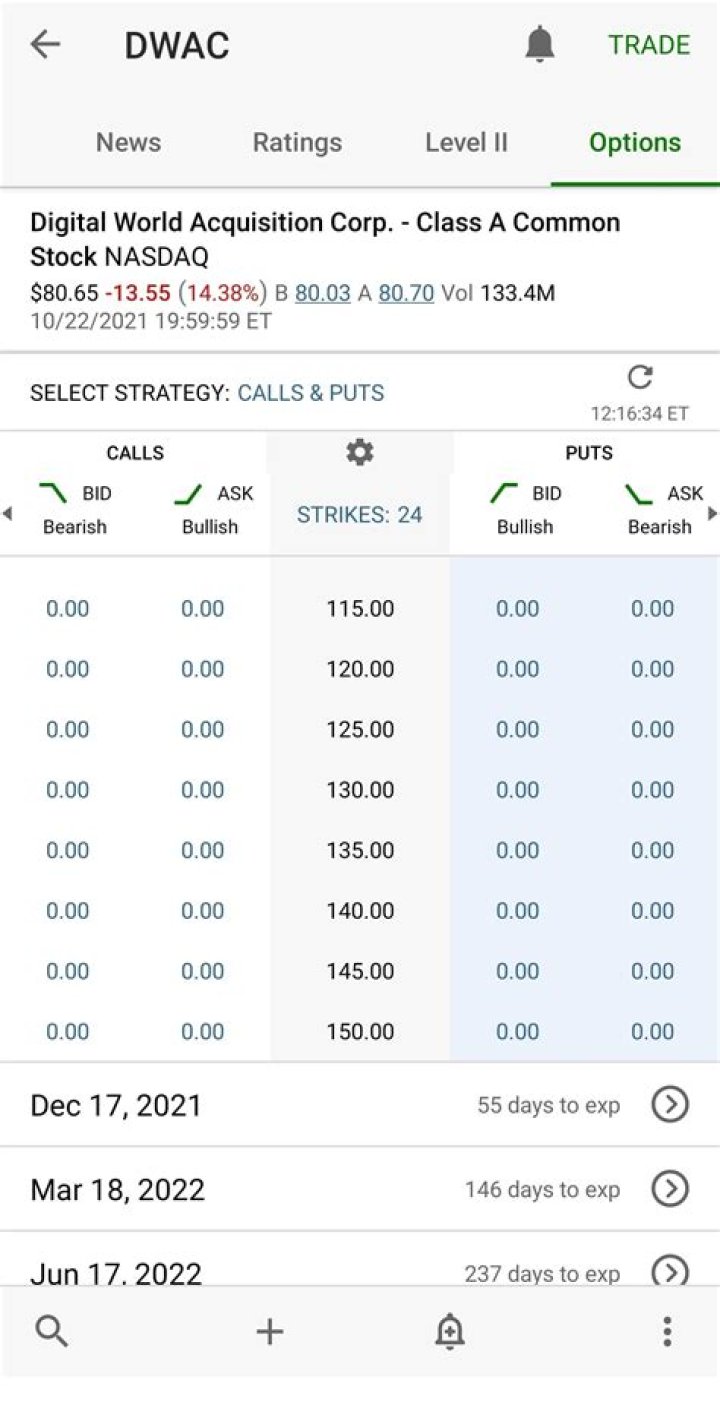Change the STRIKES: 24 count
This screenshot has height=1402, width=720.
[x=359, y=515]
